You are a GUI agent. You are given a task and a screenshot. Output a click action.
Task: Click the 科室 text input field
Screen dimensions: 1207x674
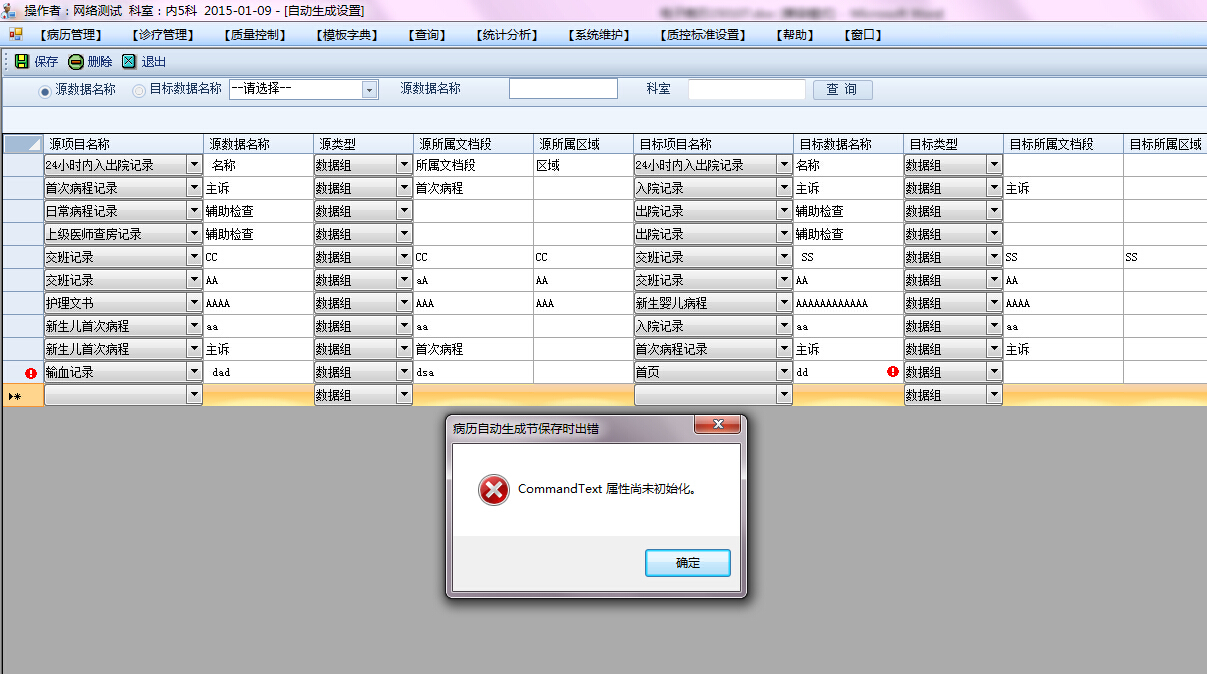coord(746,89)
